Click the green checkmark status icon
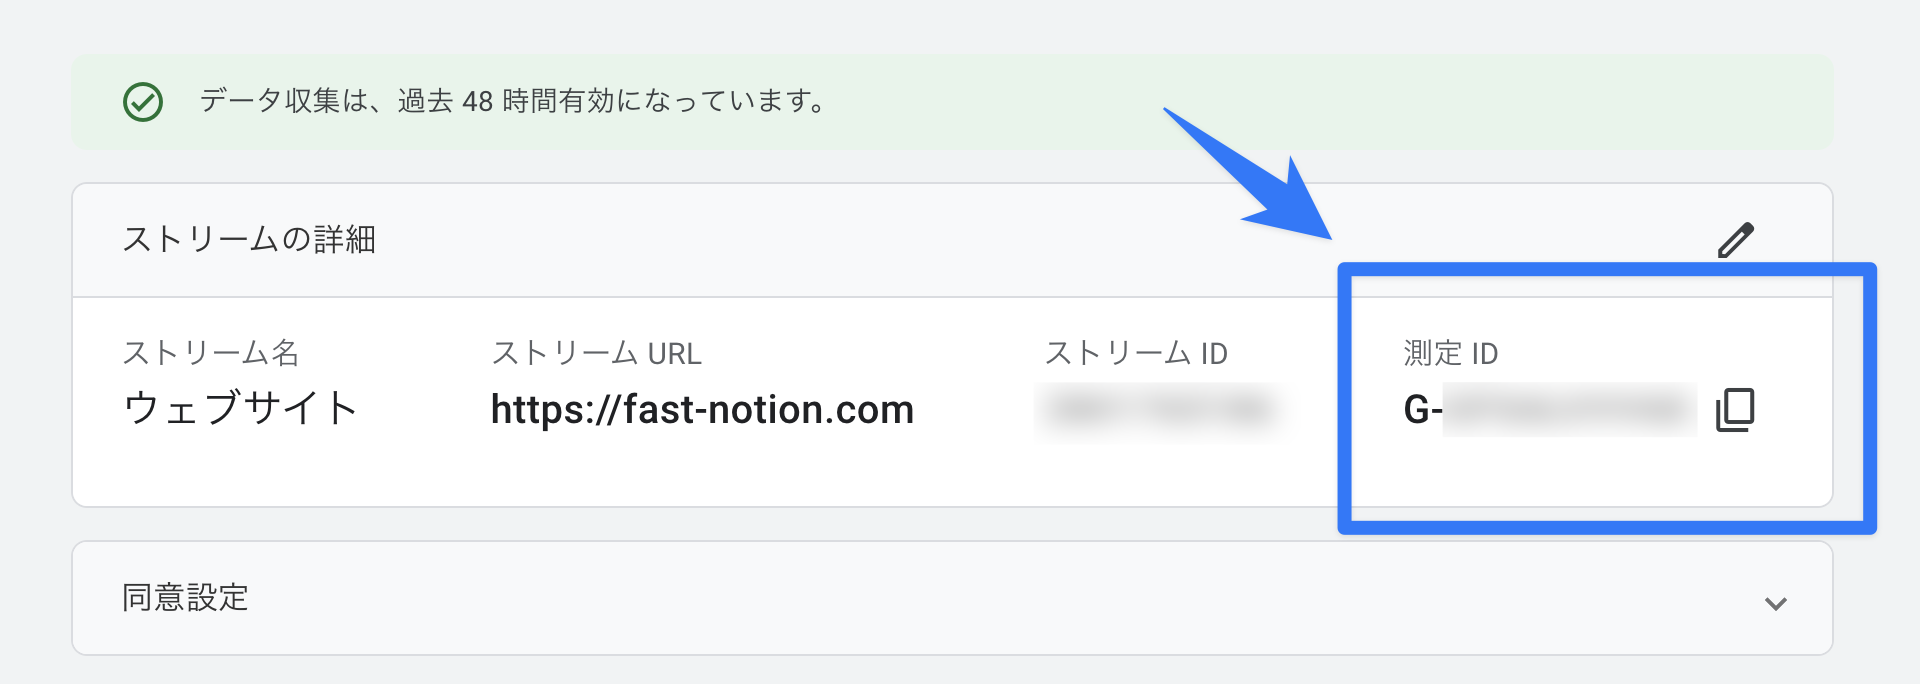Viewport: 1920px width, 684px height. pos(143,102)
